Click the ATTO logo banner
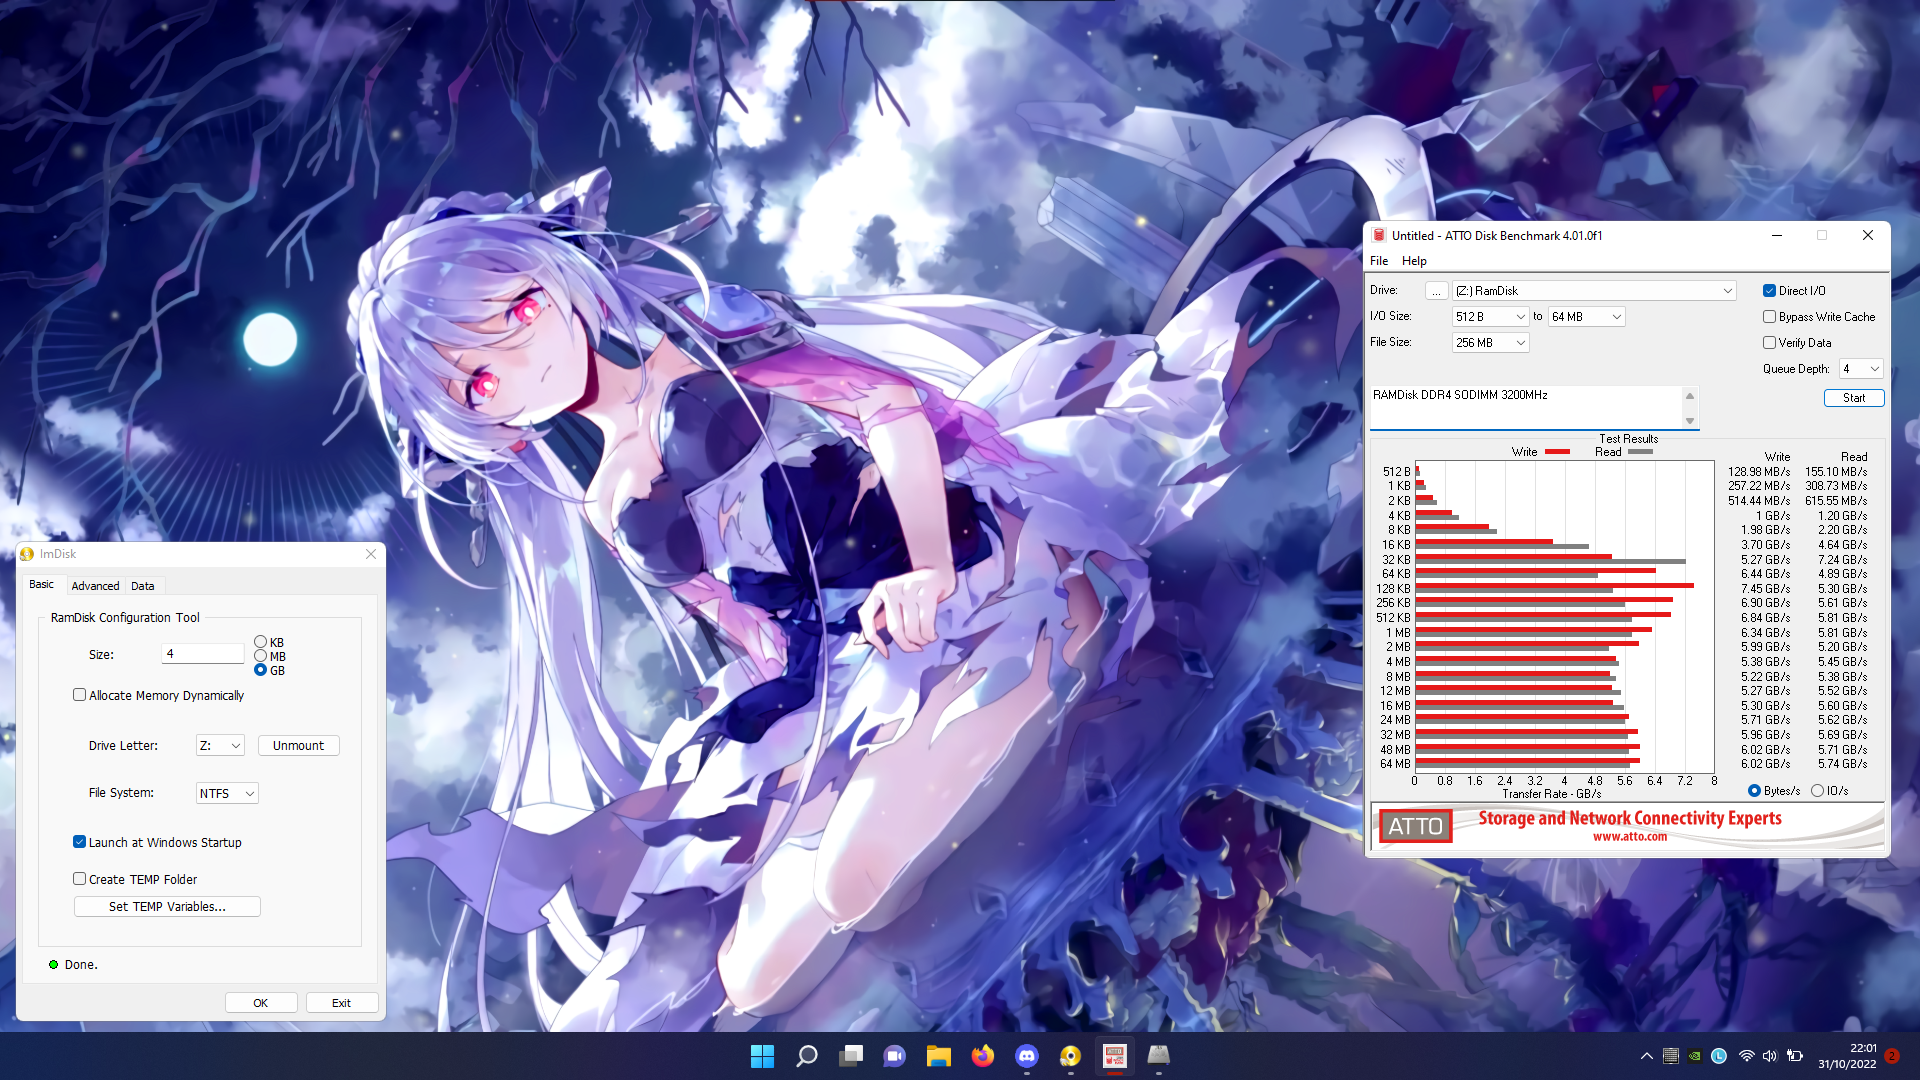Viewport: 1920px width, 1080px height. click(1415, 826)
